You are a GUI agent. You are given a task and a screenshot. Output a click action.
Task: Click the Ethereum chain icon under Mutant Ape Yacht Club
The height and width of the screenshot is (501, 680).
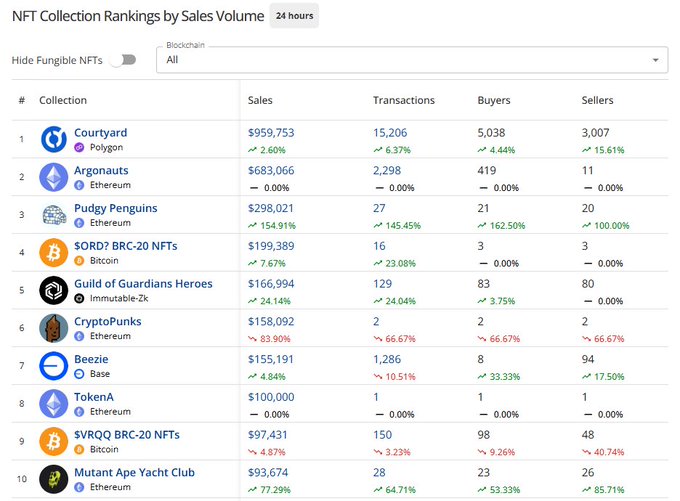coord(79,487)
